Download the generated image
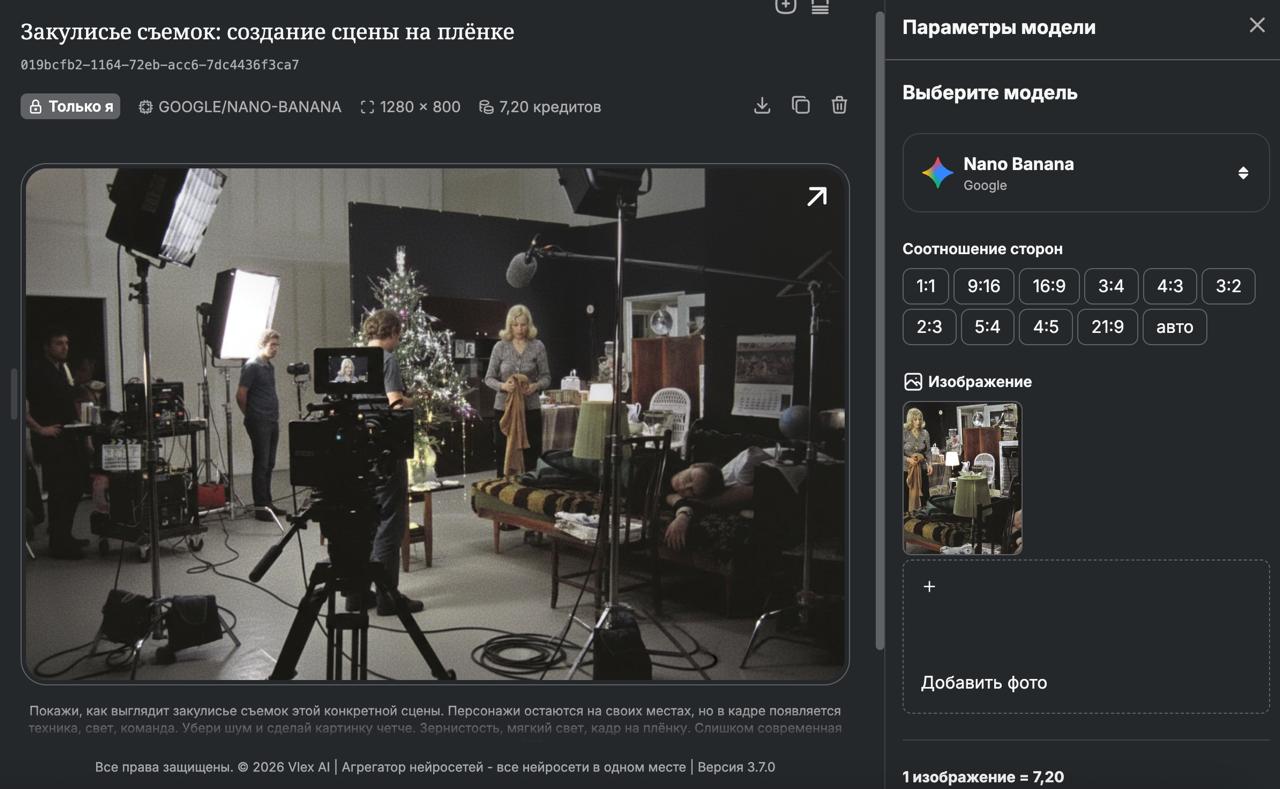The height and width of the screenshot is (789, 1280). pyautogui.click(x=762, y=106)
